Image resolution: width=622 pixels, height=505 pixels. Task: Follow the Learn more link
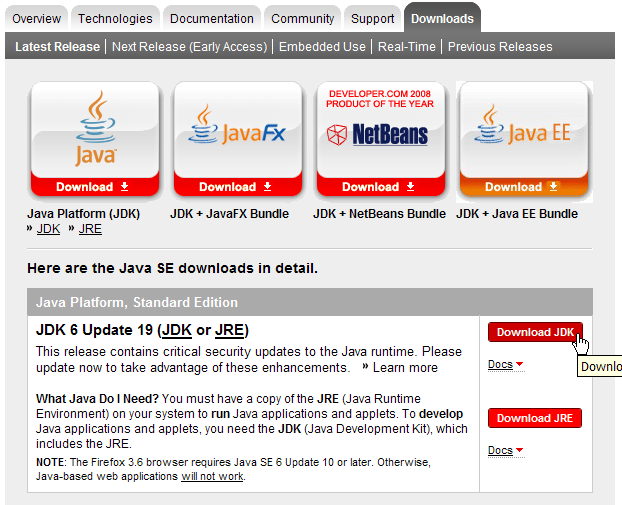pyautogui.click(x=405, y=367)
